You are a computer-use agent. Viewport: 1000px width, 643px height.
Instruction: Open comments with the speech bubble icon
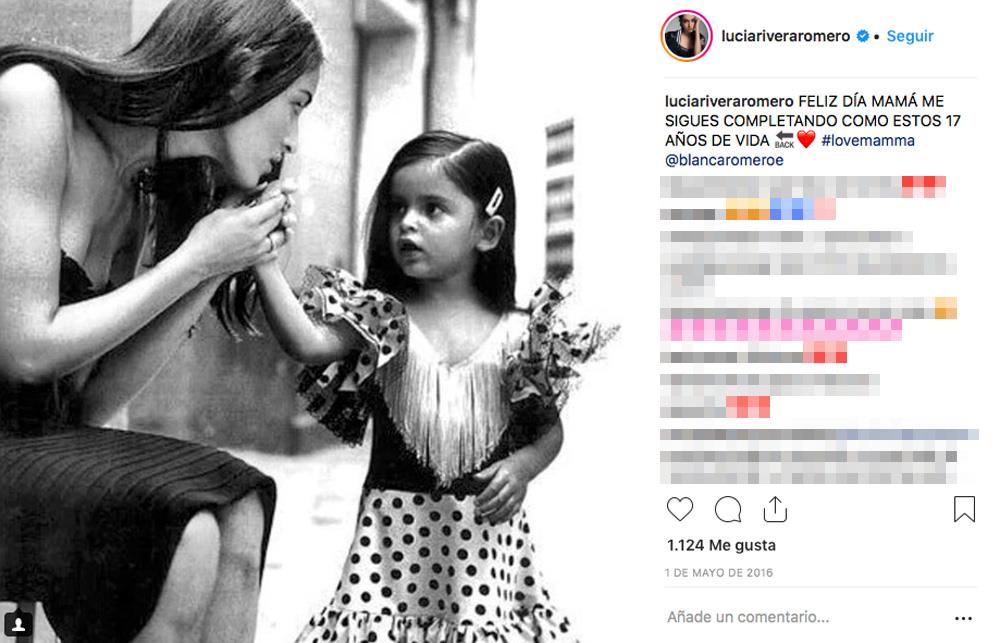pos(728,510)
